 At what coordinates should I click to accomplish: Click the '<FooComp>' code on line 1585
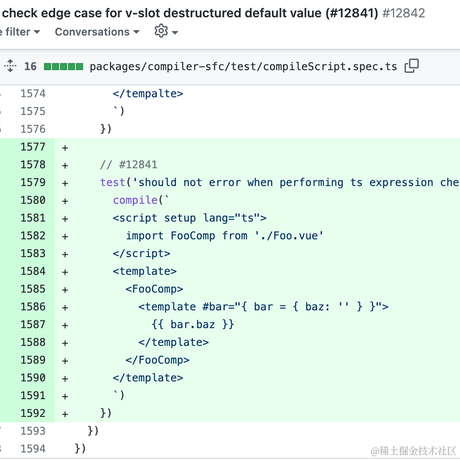pyautogui.click(x=154, y=289)
